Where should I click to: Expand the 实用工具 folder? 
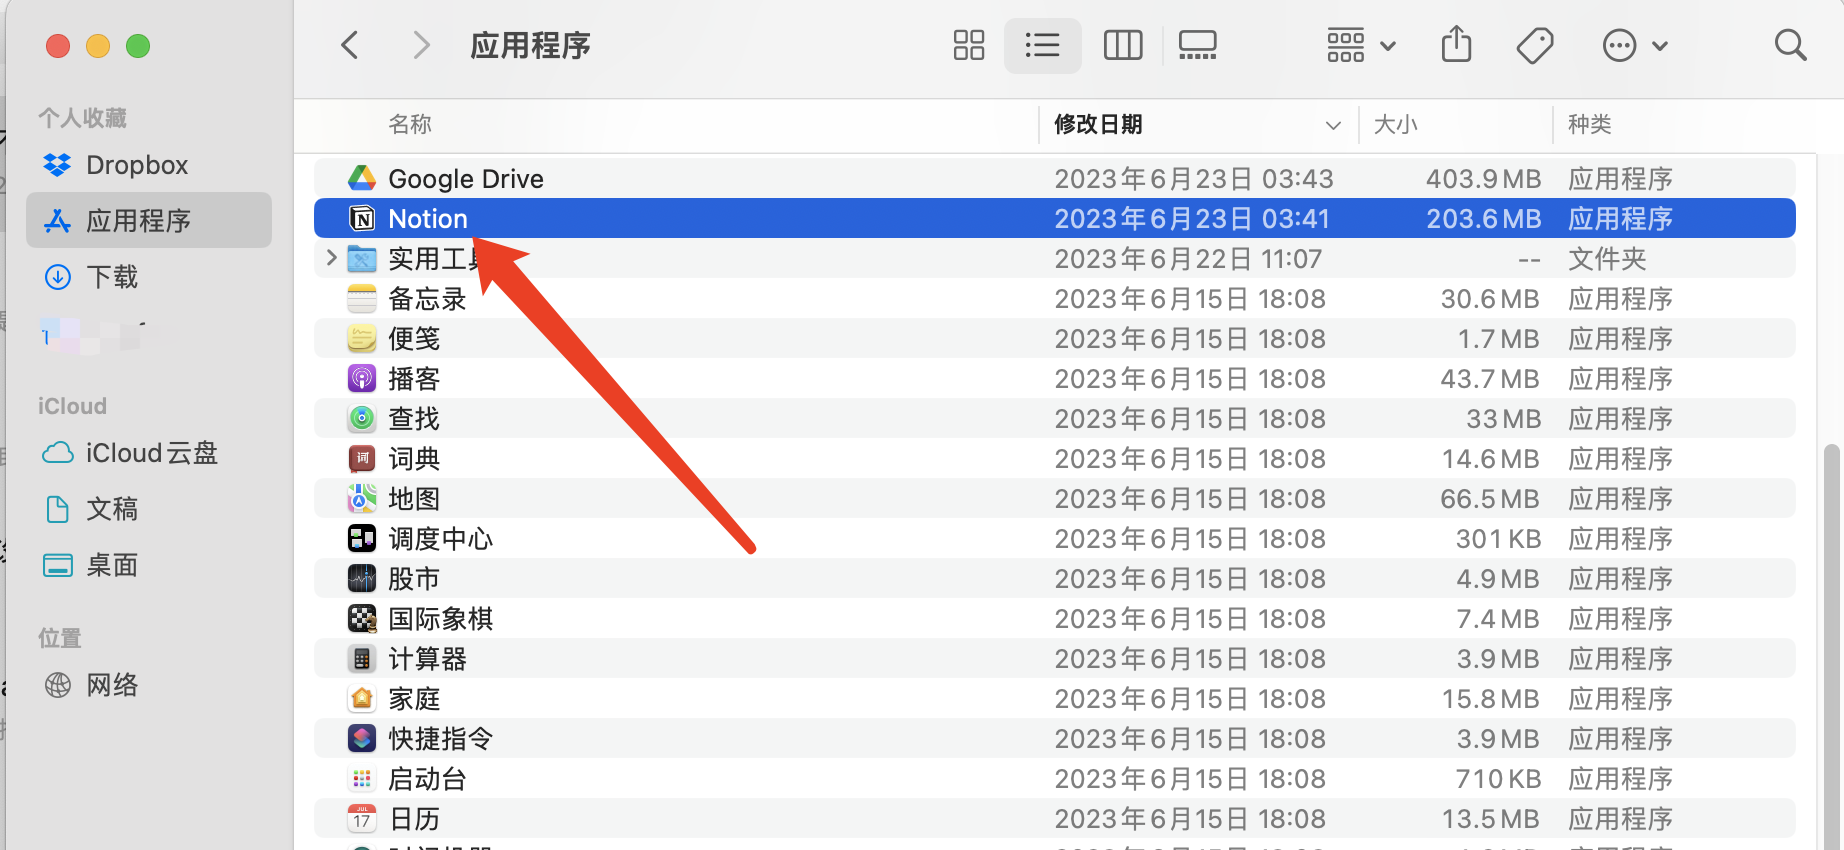point(331,258)
